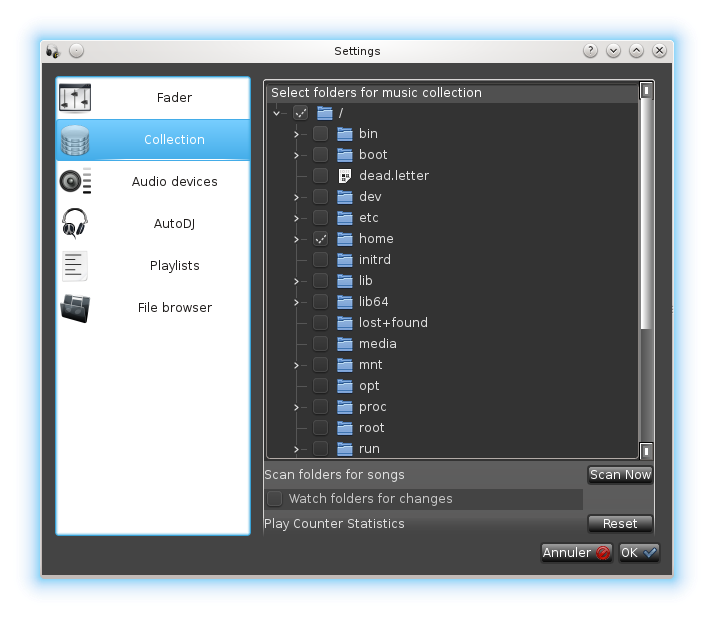Click the scrollbar bottom arrow button
Screen dimensions: 714x619
tap(646, 451)
